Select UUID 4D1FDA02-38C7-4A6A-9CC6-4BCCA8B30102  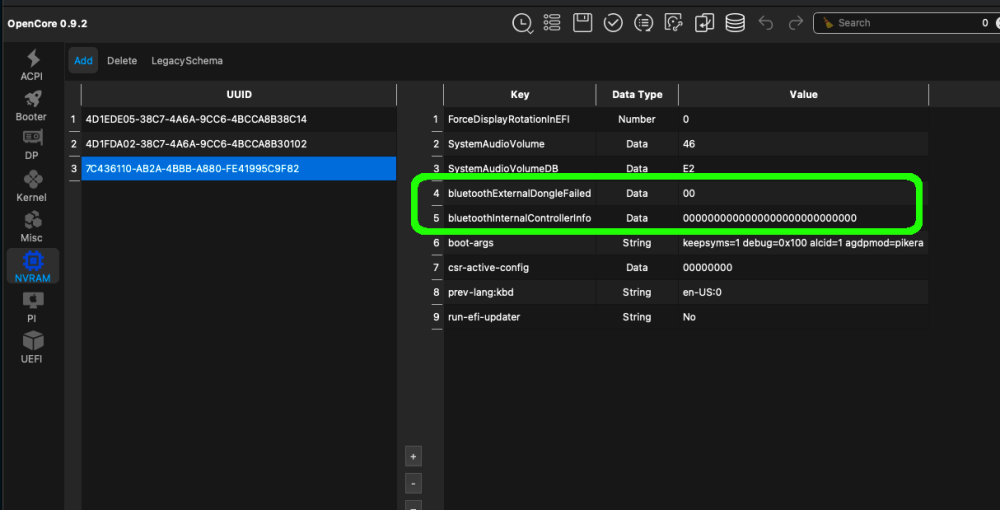(x=239, y=144)
